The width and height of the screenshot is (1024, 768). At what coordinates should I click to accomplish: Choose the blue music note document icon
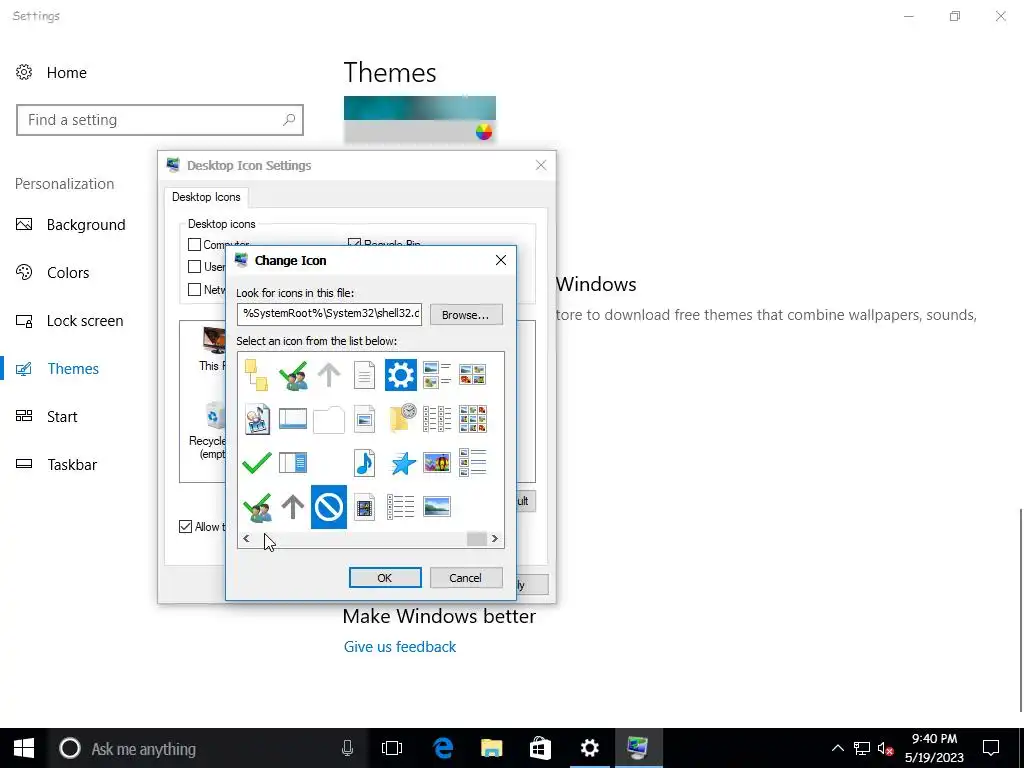364,463
